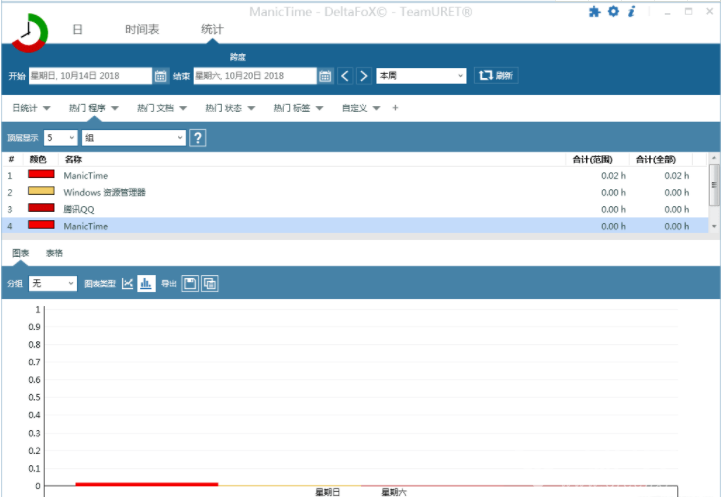Expand the 热门程序 dropdown arrow

[115, 108]
